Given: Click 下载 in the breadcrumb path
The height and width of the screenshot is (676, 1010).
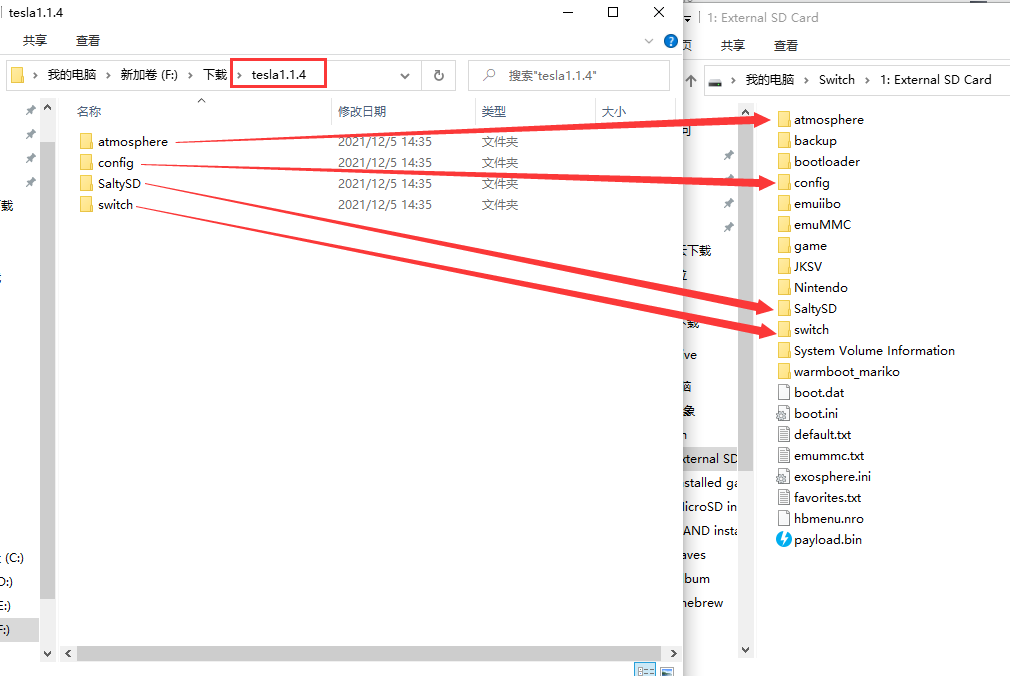Looking at the screenshot, I should point(215,76).
